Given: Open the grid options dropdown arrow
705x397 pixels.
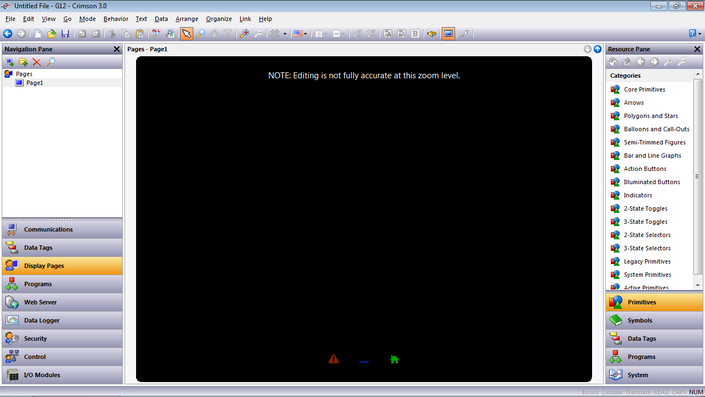Looking at the screenshot, I should [285, 34].
